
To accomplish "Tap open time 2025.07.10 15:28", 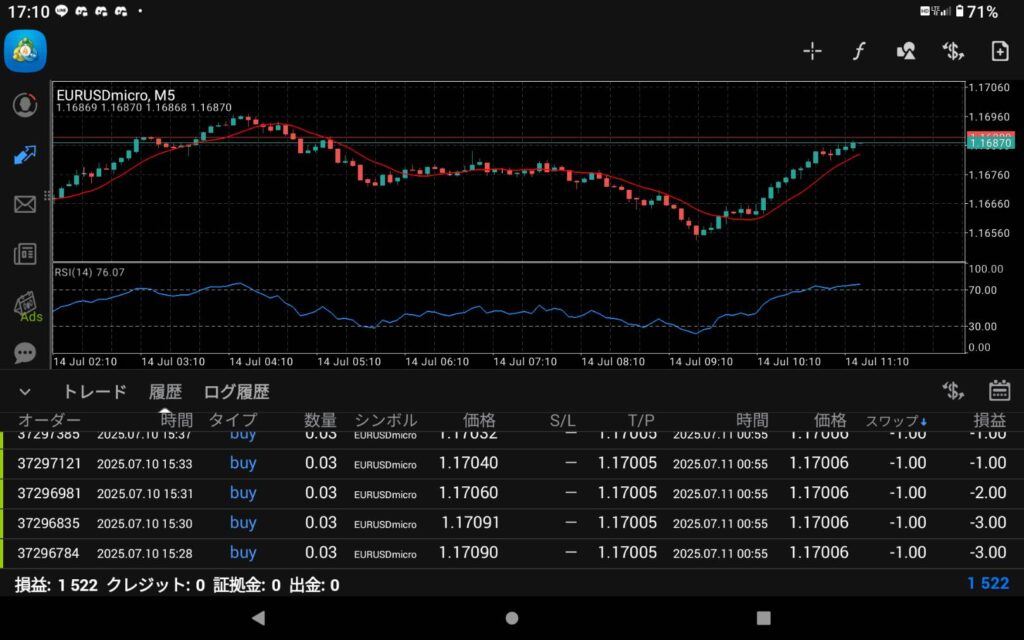I will pyautogui.click(x=144, y=554).
